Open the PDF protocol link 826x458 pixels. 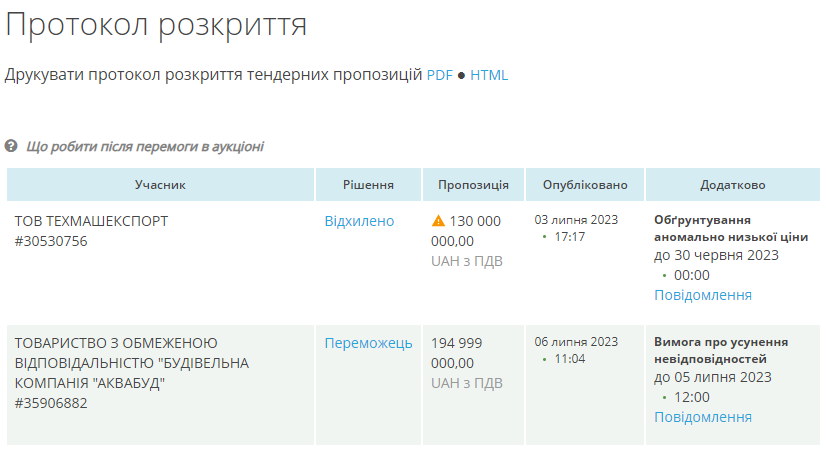point(439,75)
